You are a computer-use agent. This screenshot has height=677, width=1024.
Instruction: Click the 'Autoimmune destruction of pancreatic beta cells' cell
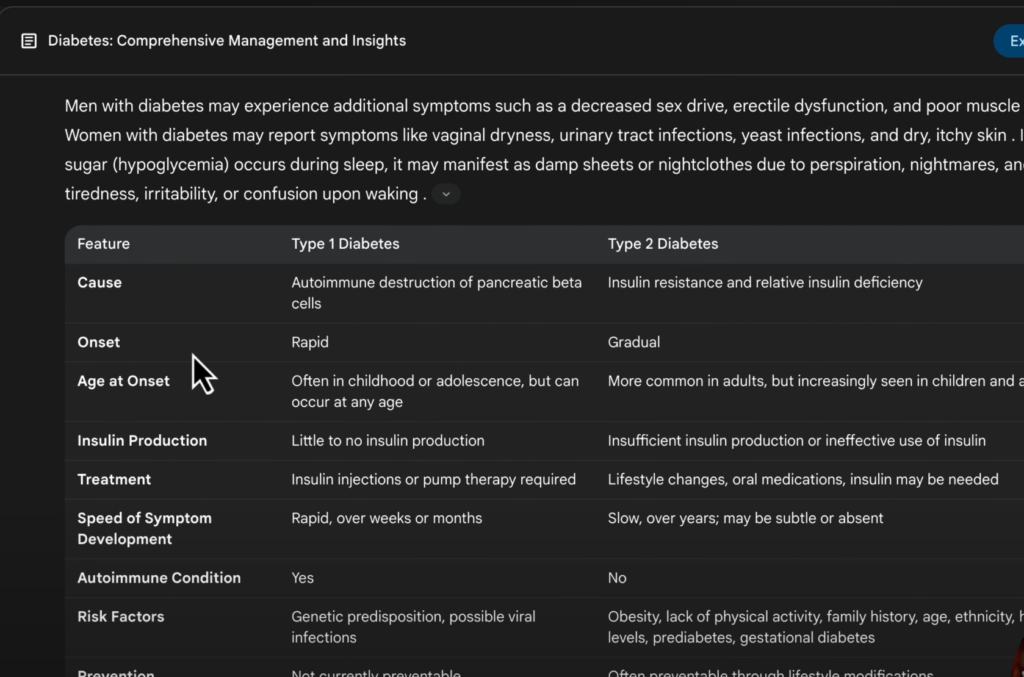[436, 293]
